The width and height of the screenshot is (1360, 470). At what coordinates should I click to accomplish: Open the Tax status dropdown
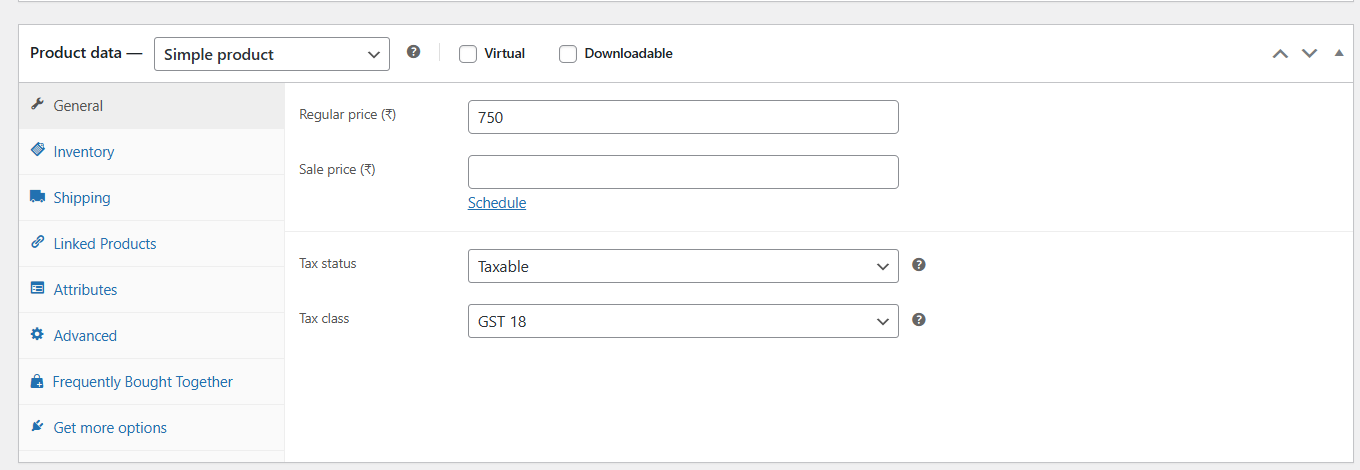(683, 266)
